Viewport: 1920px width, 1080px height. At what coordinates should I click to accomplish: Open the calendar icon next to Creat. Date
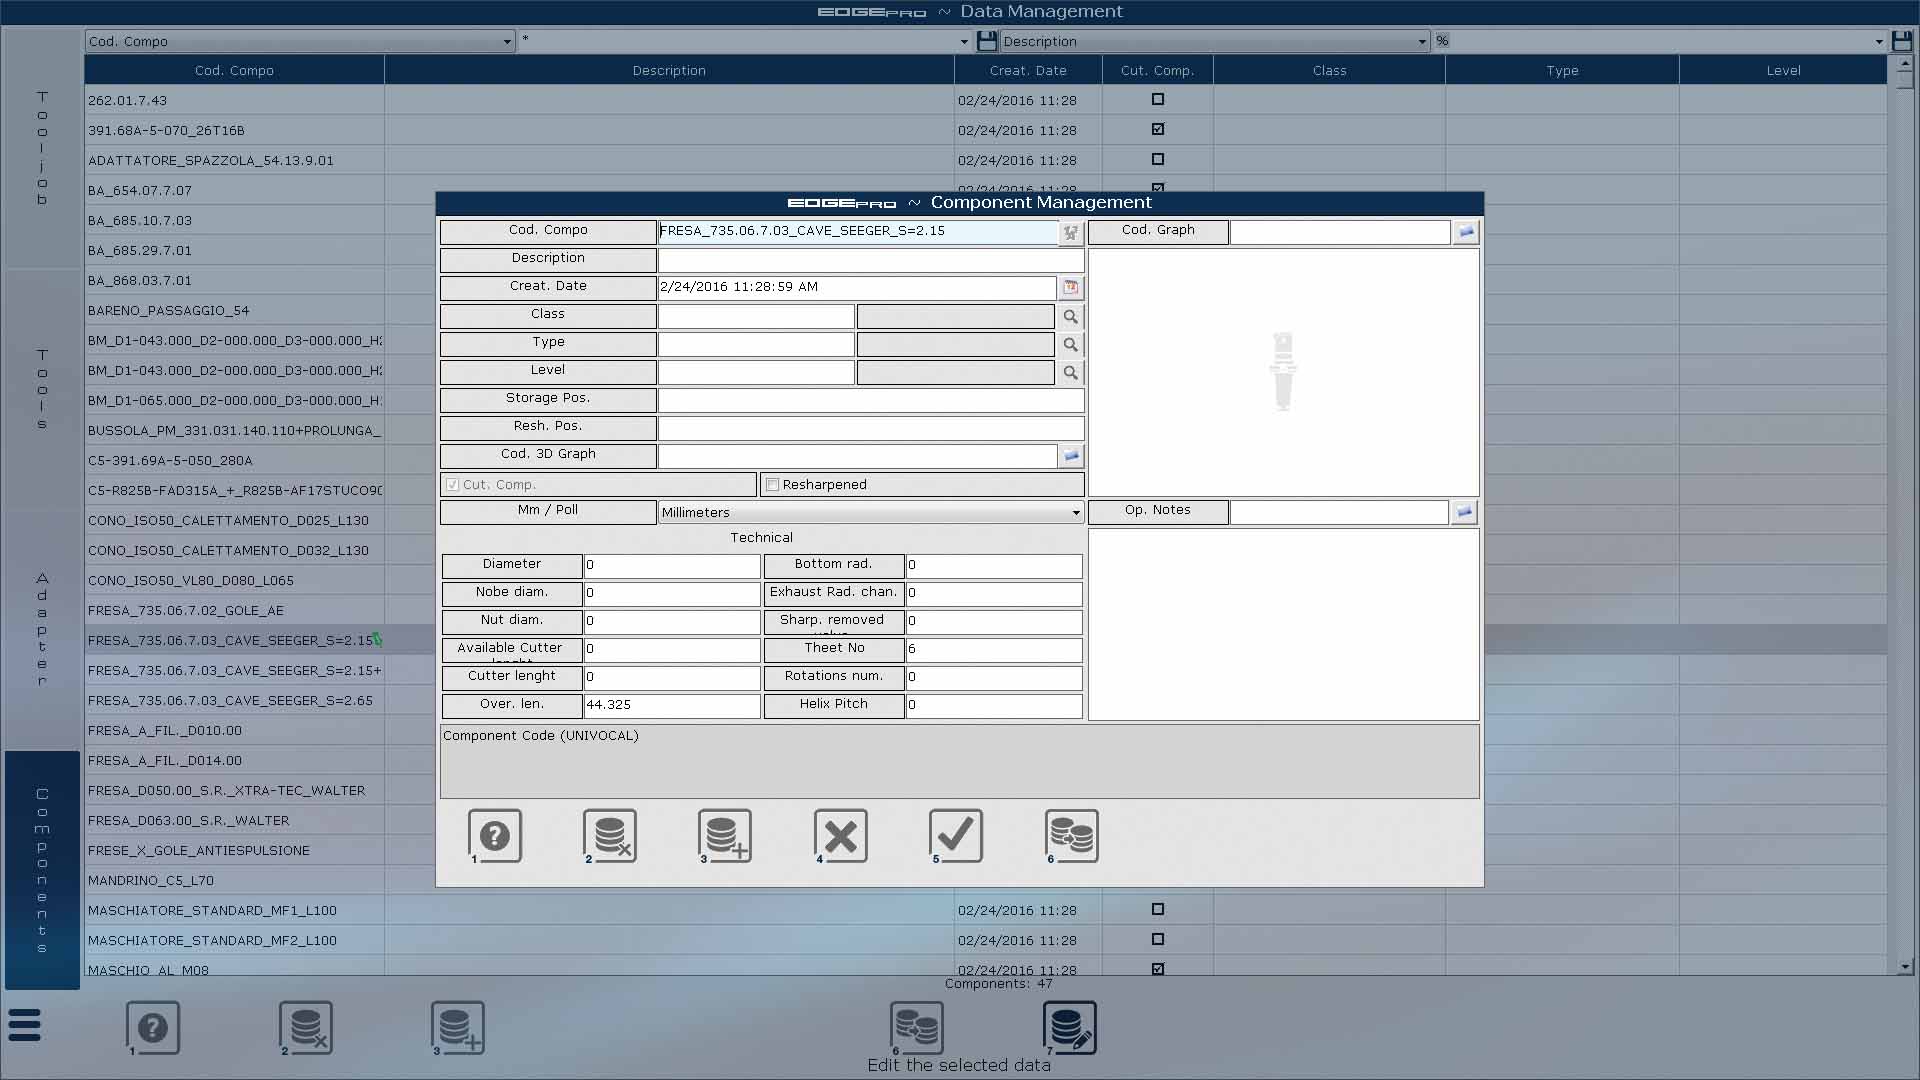click(x=1071, y=288)
